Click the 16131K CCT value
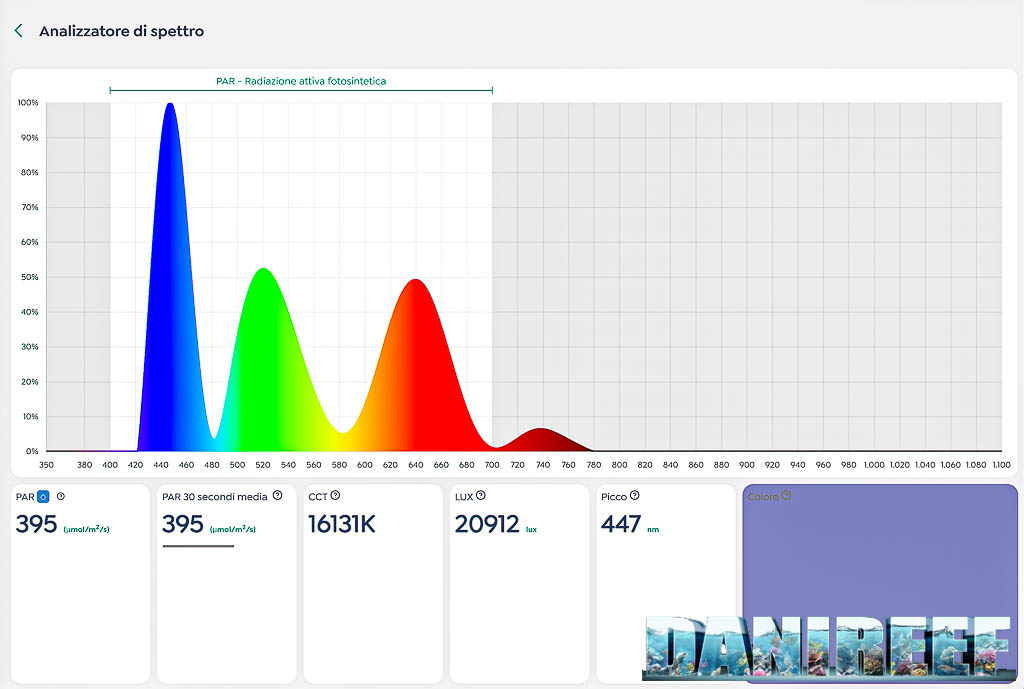 (x=341, y=524)
